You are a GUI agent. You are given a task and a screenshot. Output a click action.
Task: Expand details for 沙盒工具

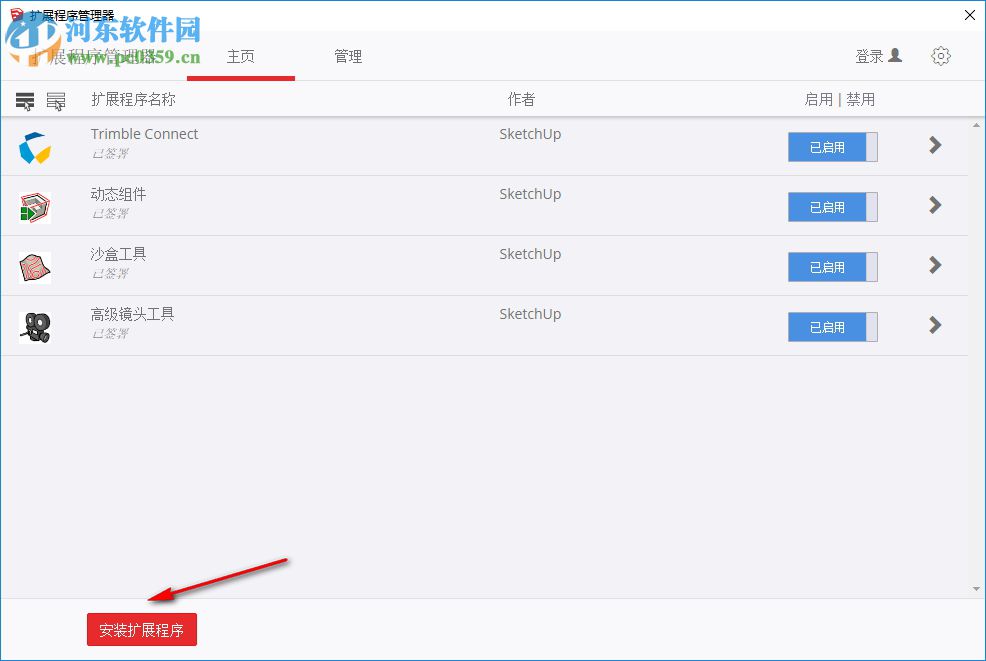(934, 266)
